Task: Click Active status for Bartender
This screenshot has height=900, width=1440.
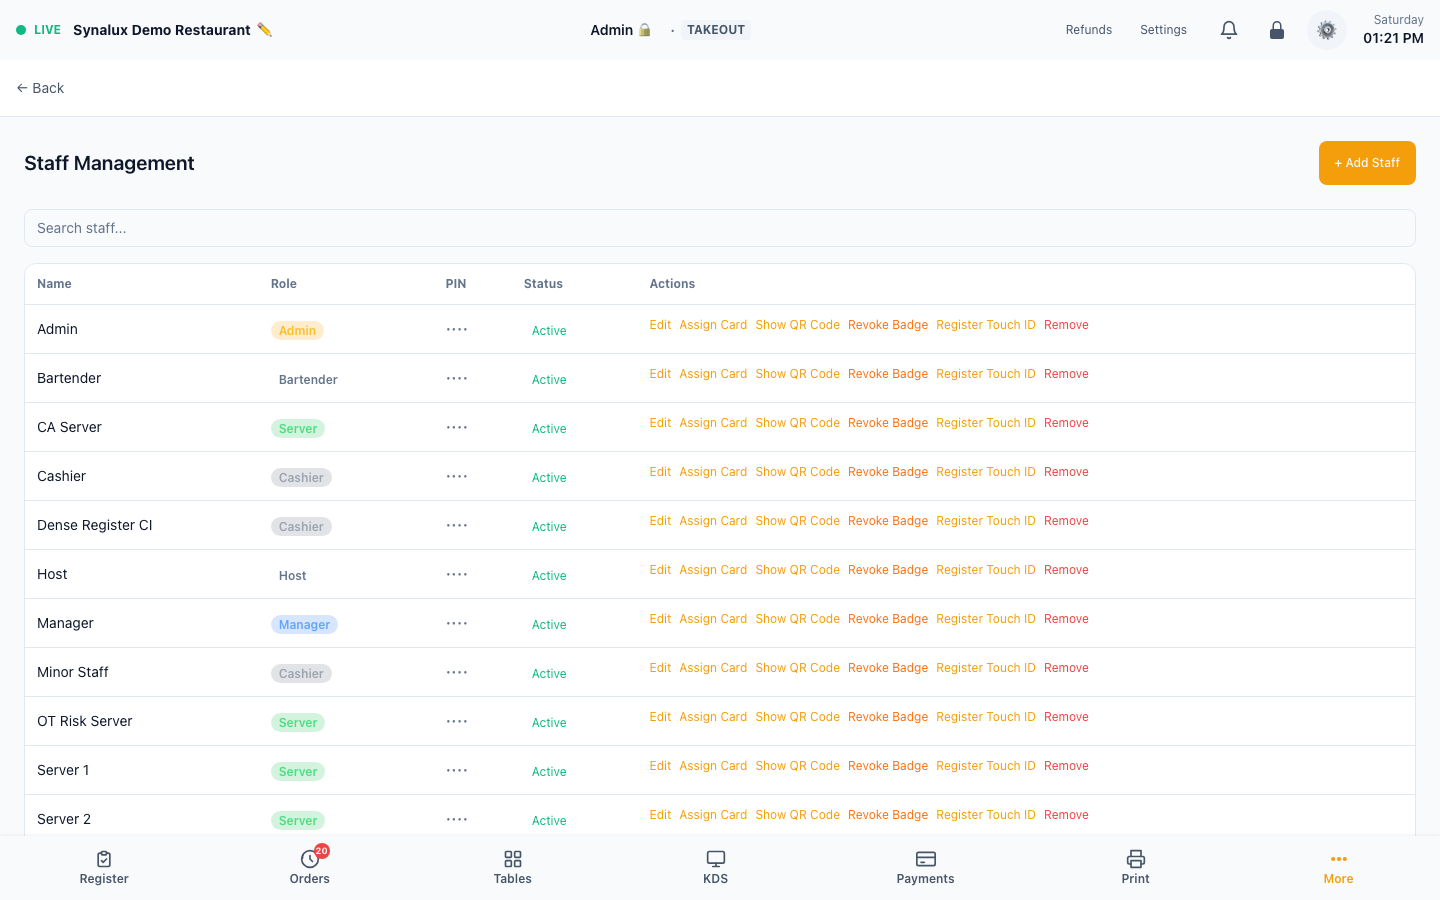Action: [549, 380]
